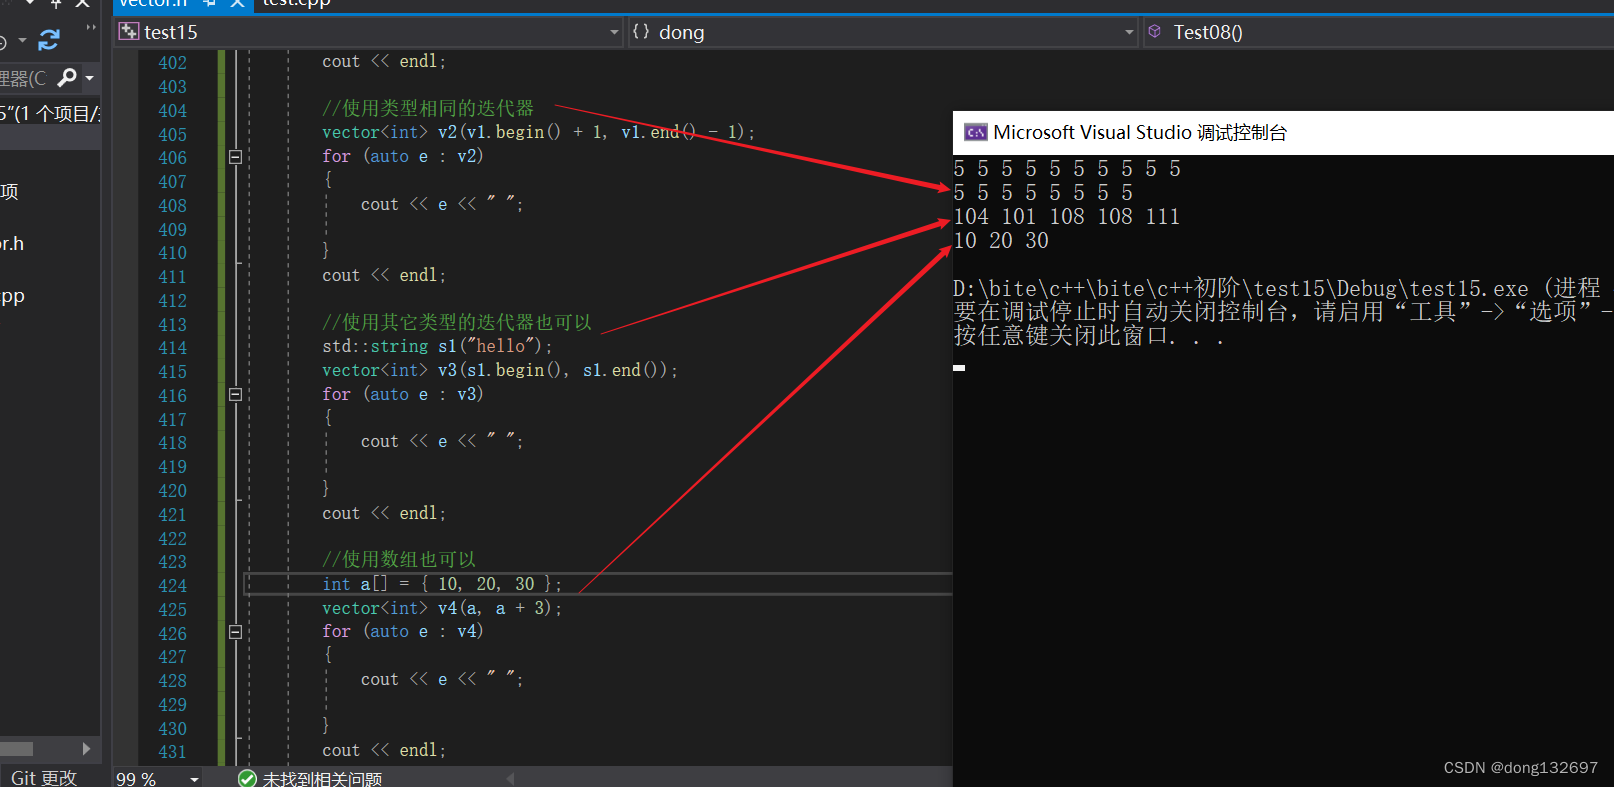Collapse the for loop at line 406

[235, 157]
